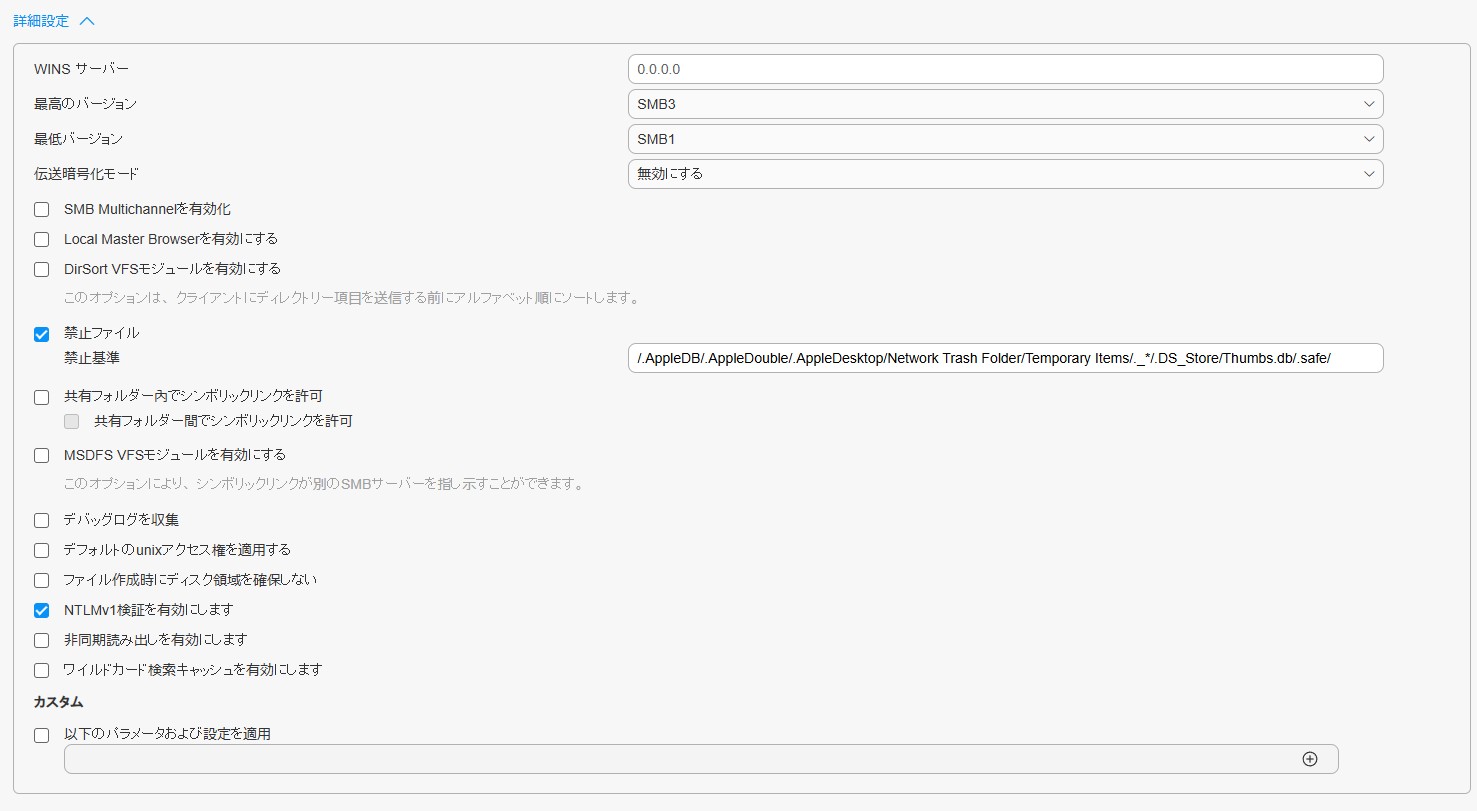Screen dimensions: 1477x811
Task: Enable Local Master Browser checkbox
Action: [x=42, y=240]
